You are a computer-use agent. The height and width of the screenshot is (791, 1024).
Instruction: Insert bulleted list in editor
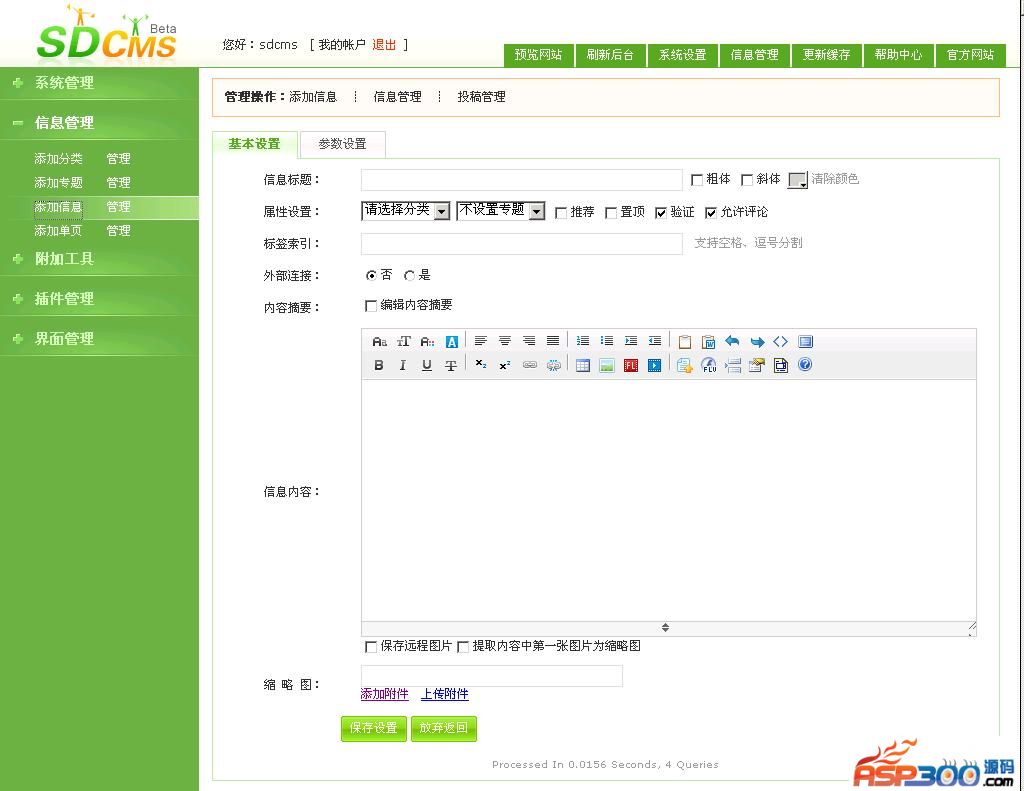(607, 341)
